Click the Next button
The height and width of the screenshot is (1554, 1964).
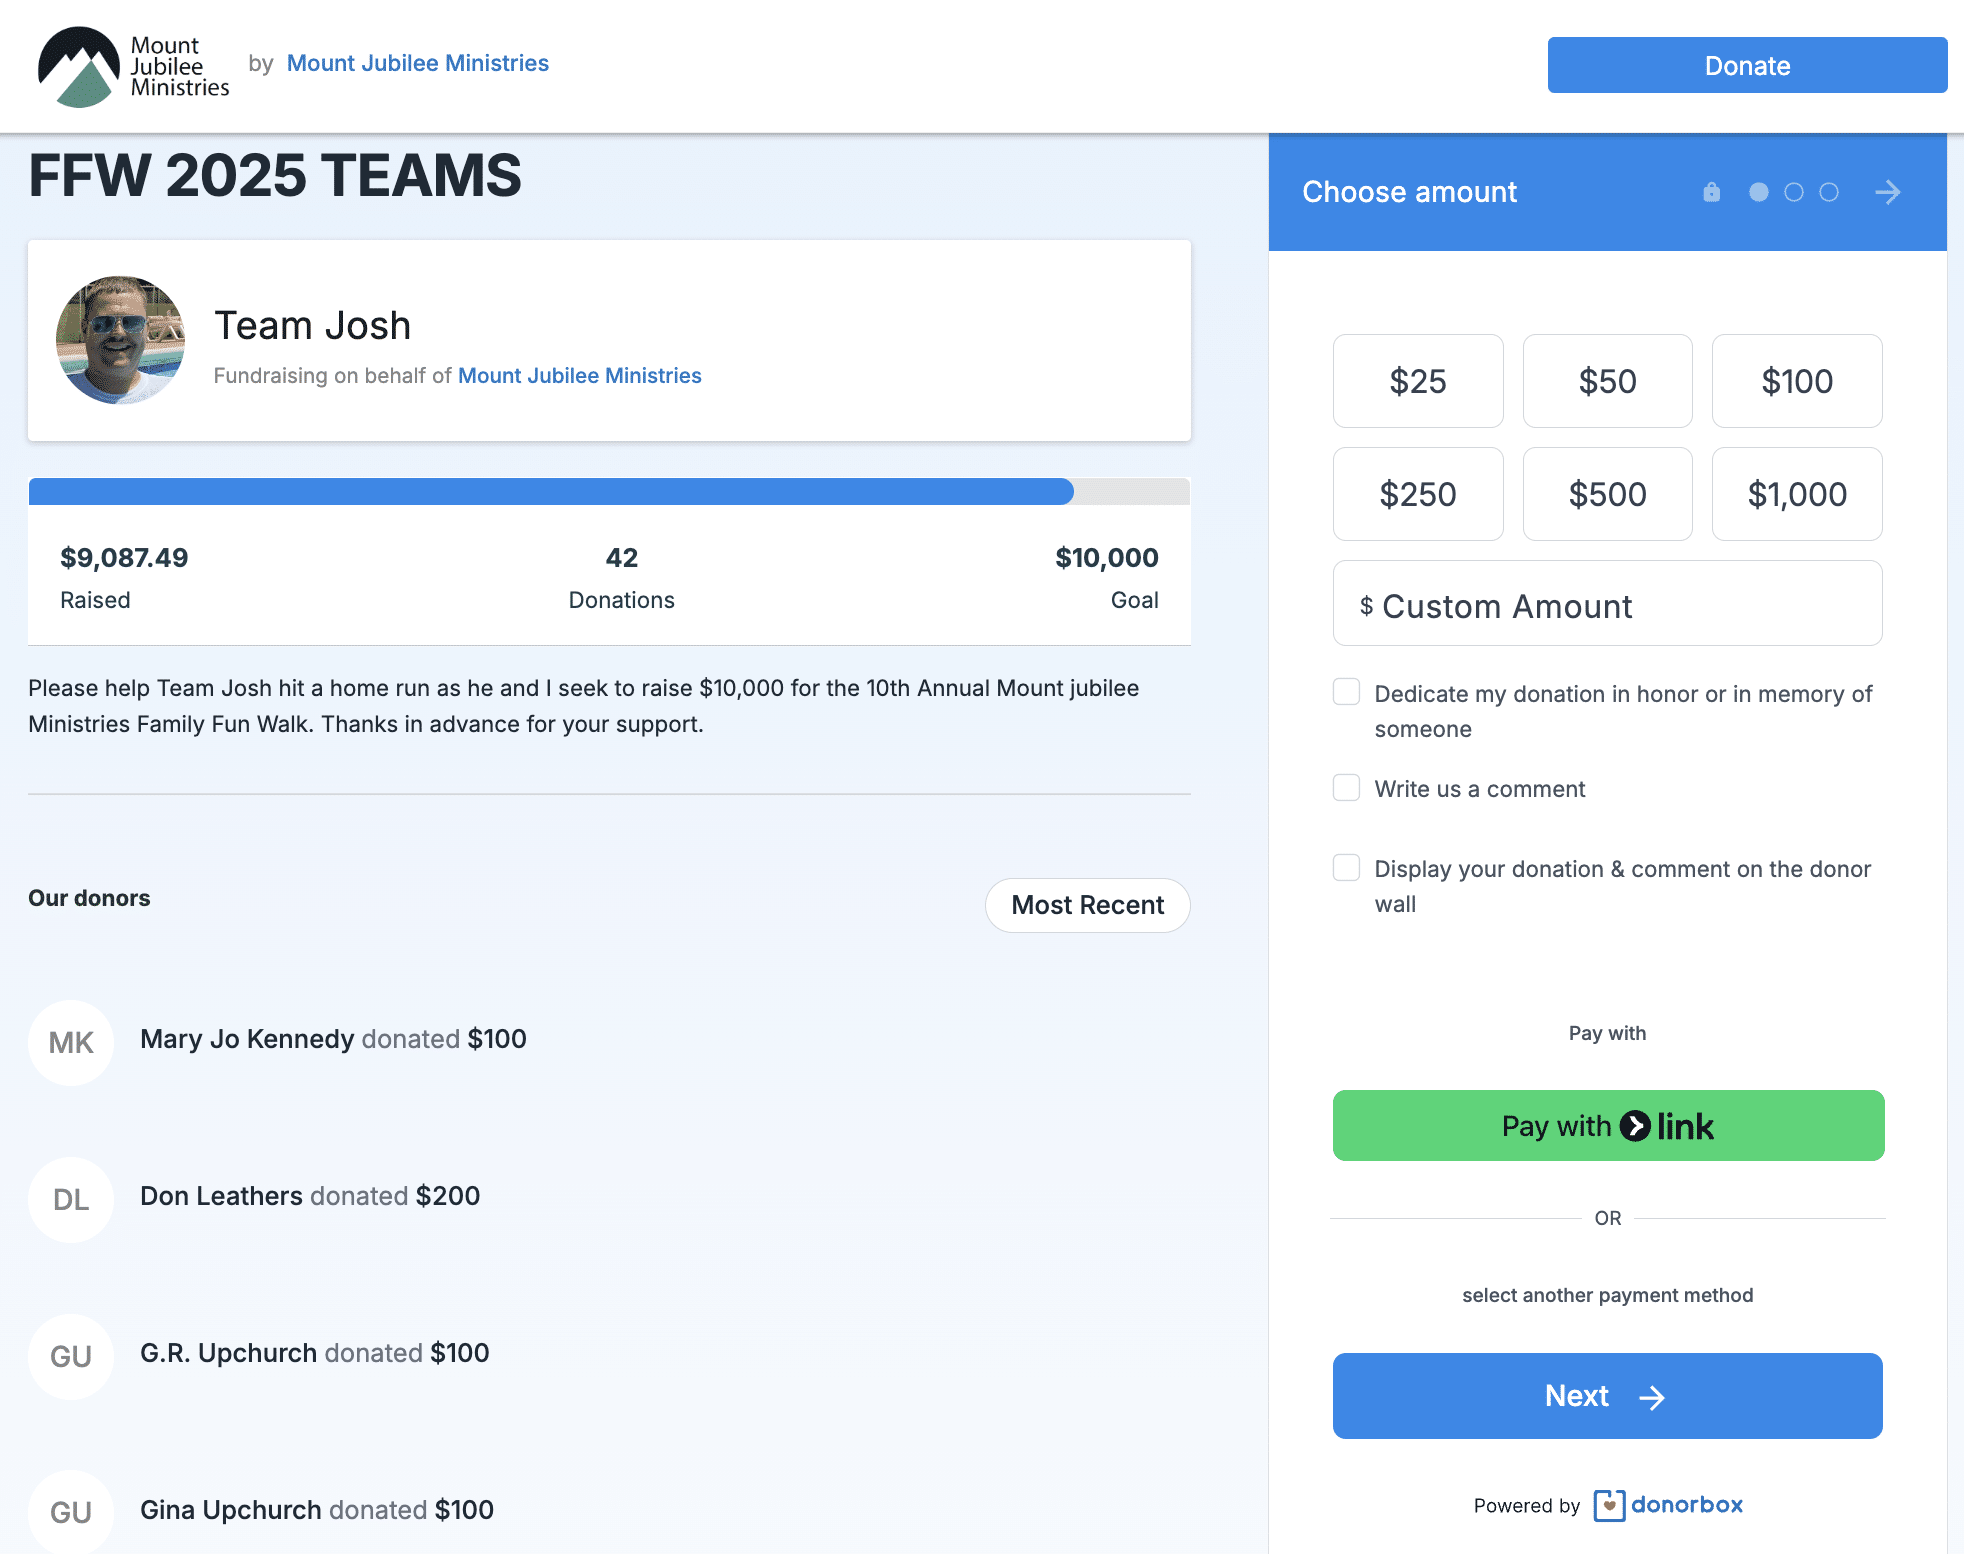coord(1608,1396)
